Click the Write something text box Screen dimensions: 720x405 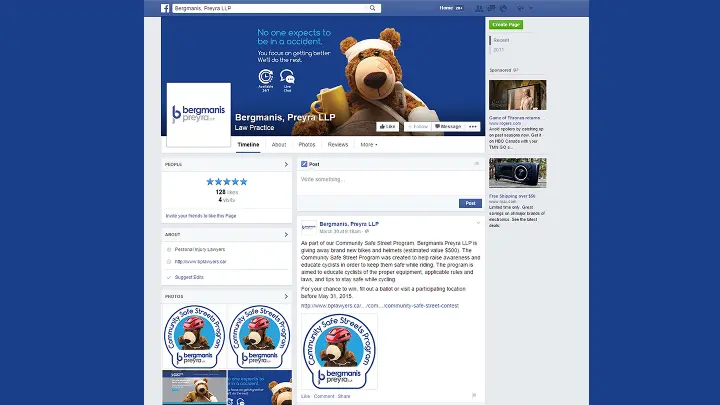pos(390,183)
